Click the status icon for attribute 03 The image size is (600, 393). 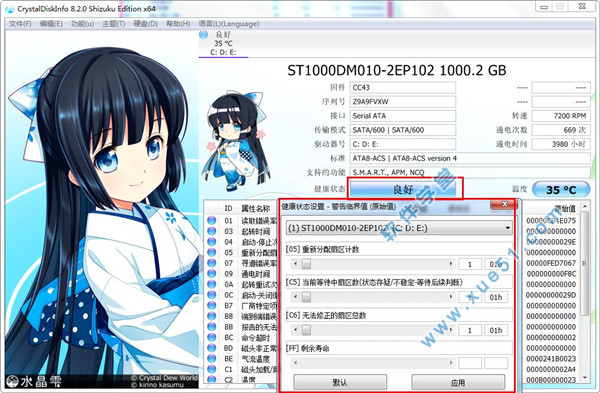pyautogui.click(x=212, y=231)
